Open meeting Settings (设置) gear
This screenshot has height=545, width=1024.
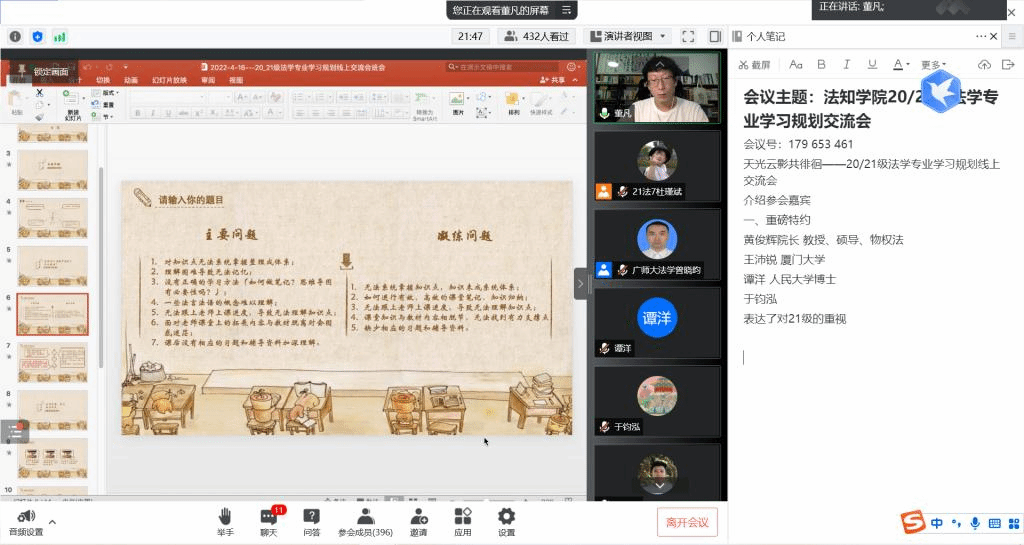pyautogui.click(x=506, y=521)
